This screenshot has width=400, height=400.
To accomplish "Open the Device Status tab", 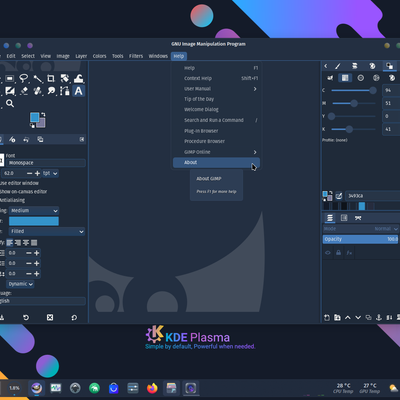I will pyautogui.click(x=12, y=139).
